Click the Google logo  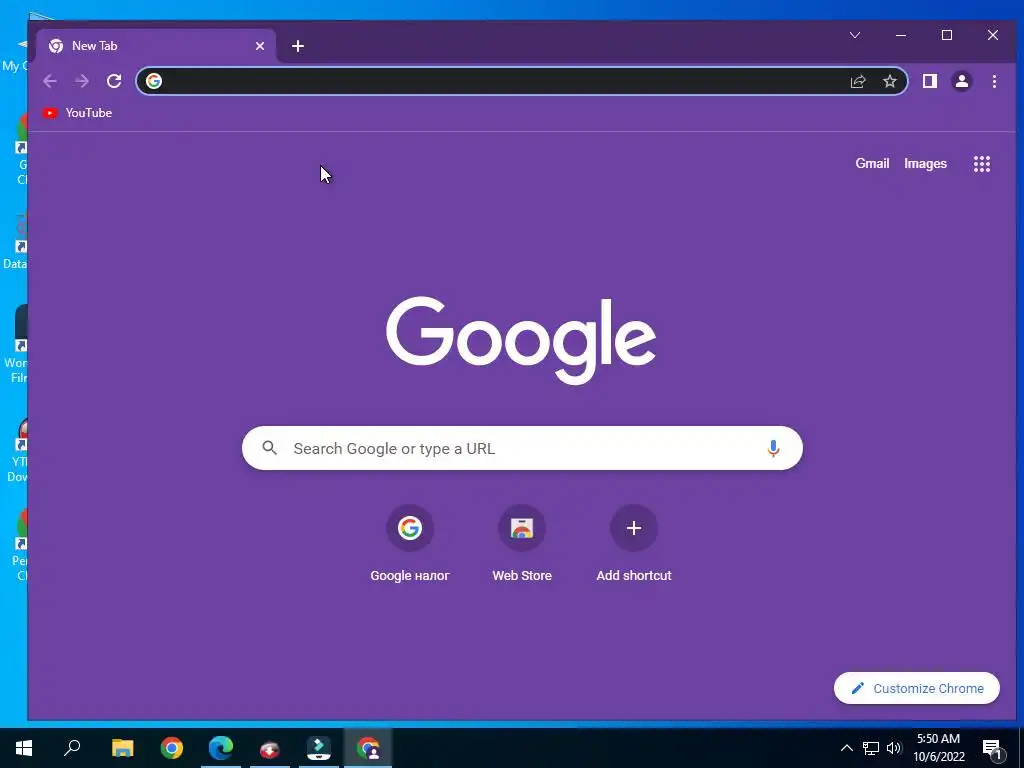[520, 340]
